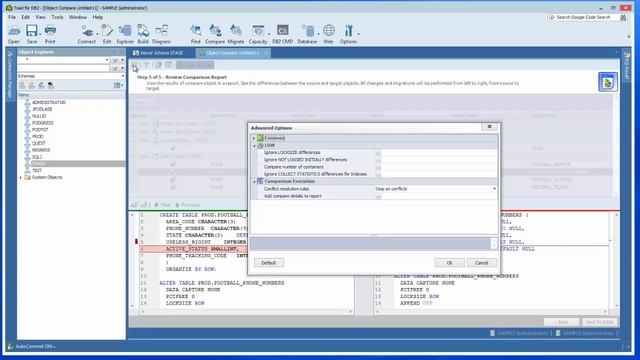
Task: Open the Object Explorer connection dropdown
Action: 107,60
